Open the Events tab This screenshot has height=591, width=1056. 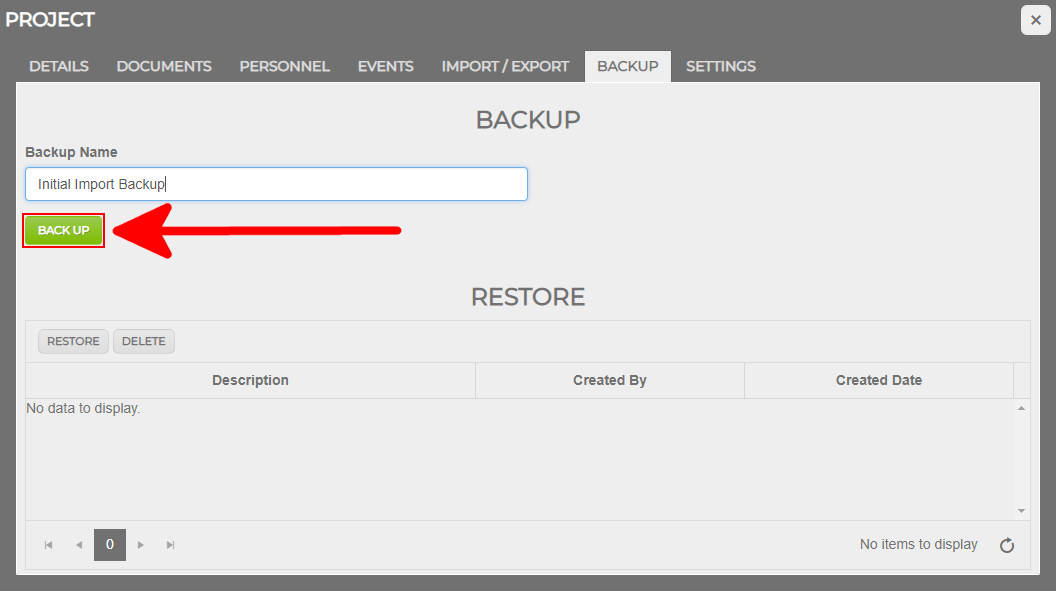tap(385, 66)
